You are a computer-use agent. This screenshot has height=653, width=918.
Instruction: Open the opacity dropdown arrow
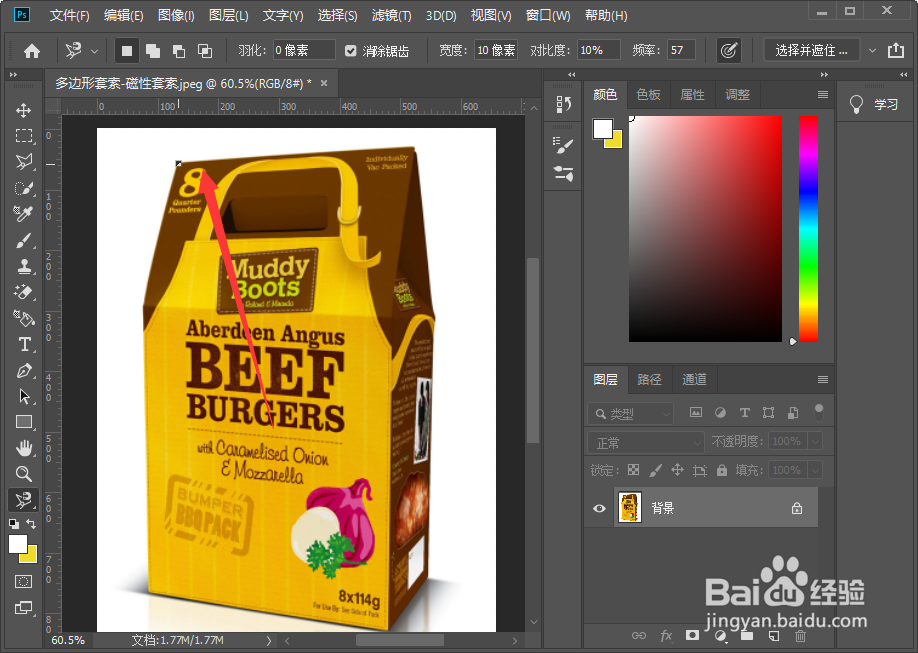pyautogui.click(x=816, y=441)
